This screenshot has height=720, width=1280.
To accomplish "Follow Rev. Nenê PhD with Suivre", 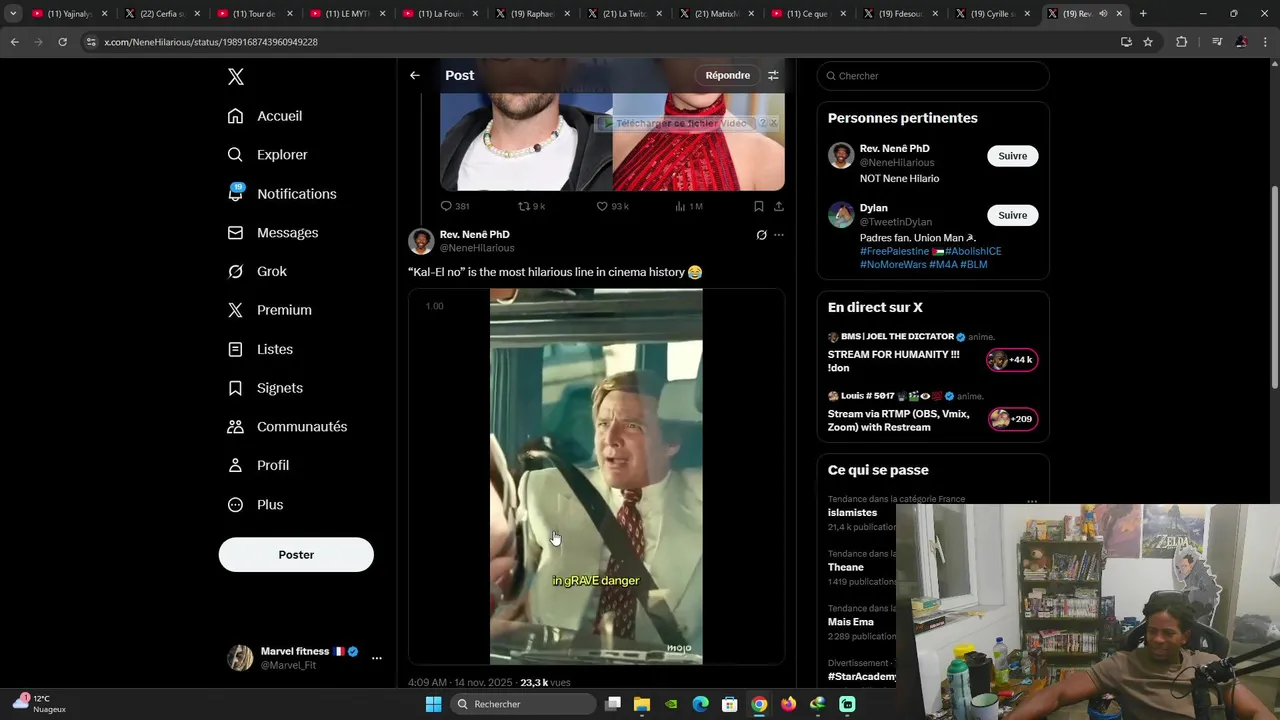I will click(x=1012, y=156).
